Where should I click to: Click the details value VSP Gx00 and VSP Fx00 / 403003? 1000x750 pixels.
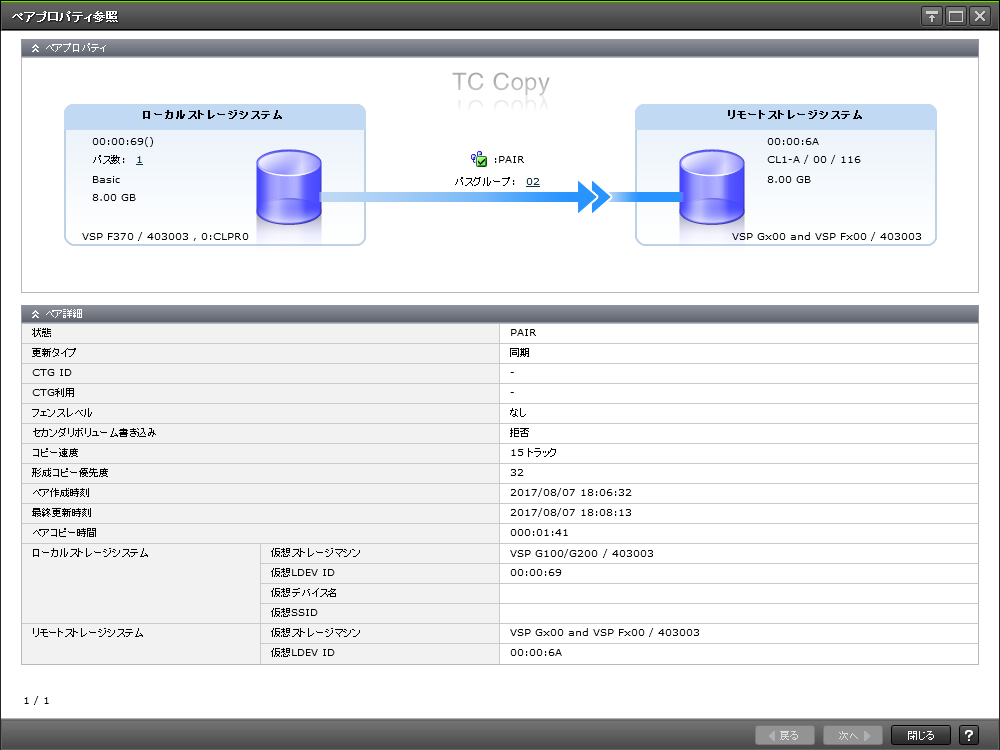[605, 633]
